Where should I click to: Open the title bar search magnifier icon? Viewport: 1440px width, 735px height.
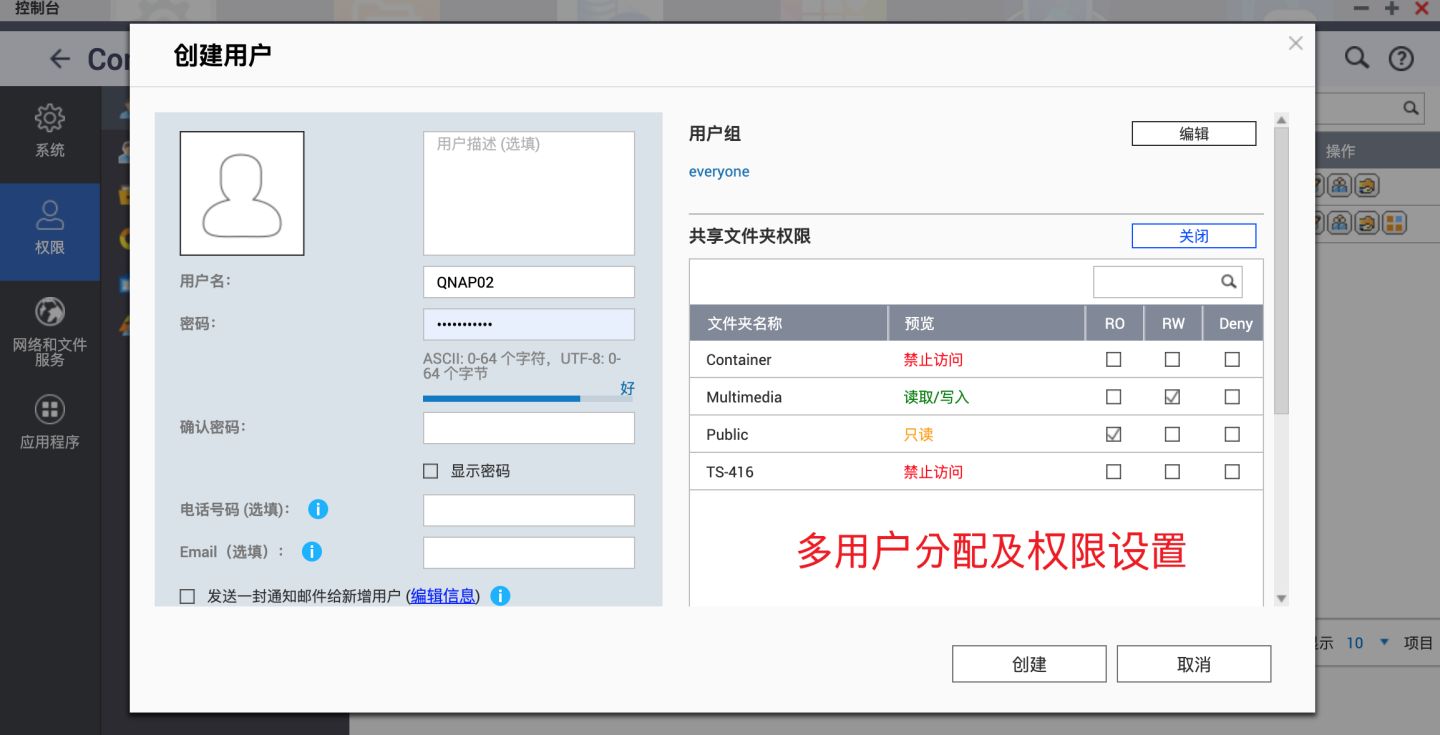pyautogui.click(x=1356, y=58)
